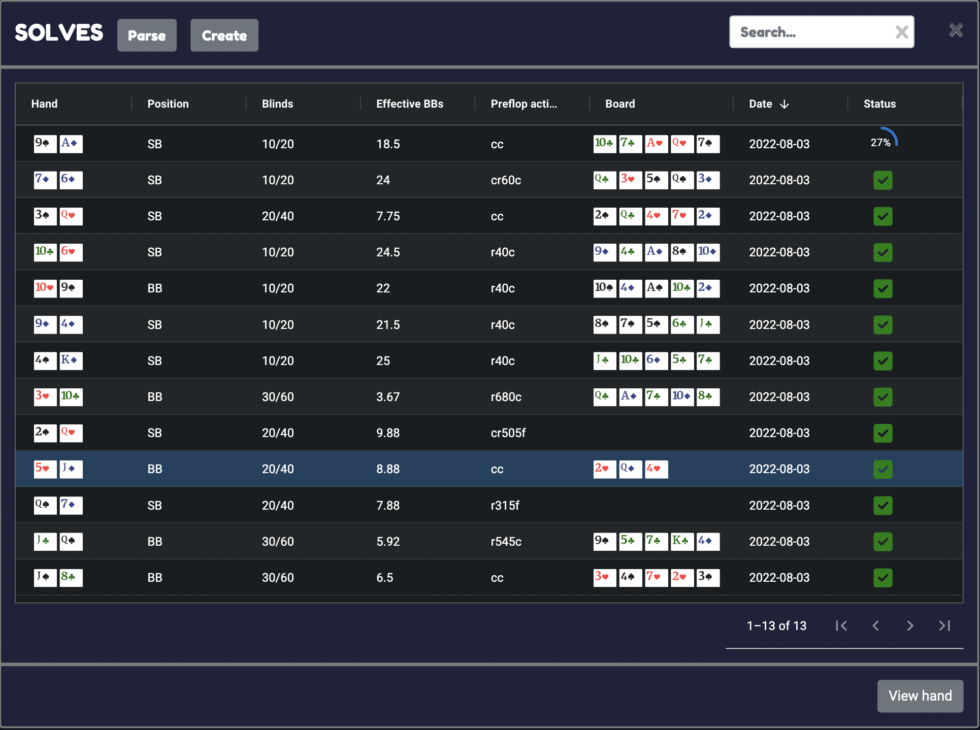
Task: Click the King of diamonds hand card
Action: (x=71, y=361)
